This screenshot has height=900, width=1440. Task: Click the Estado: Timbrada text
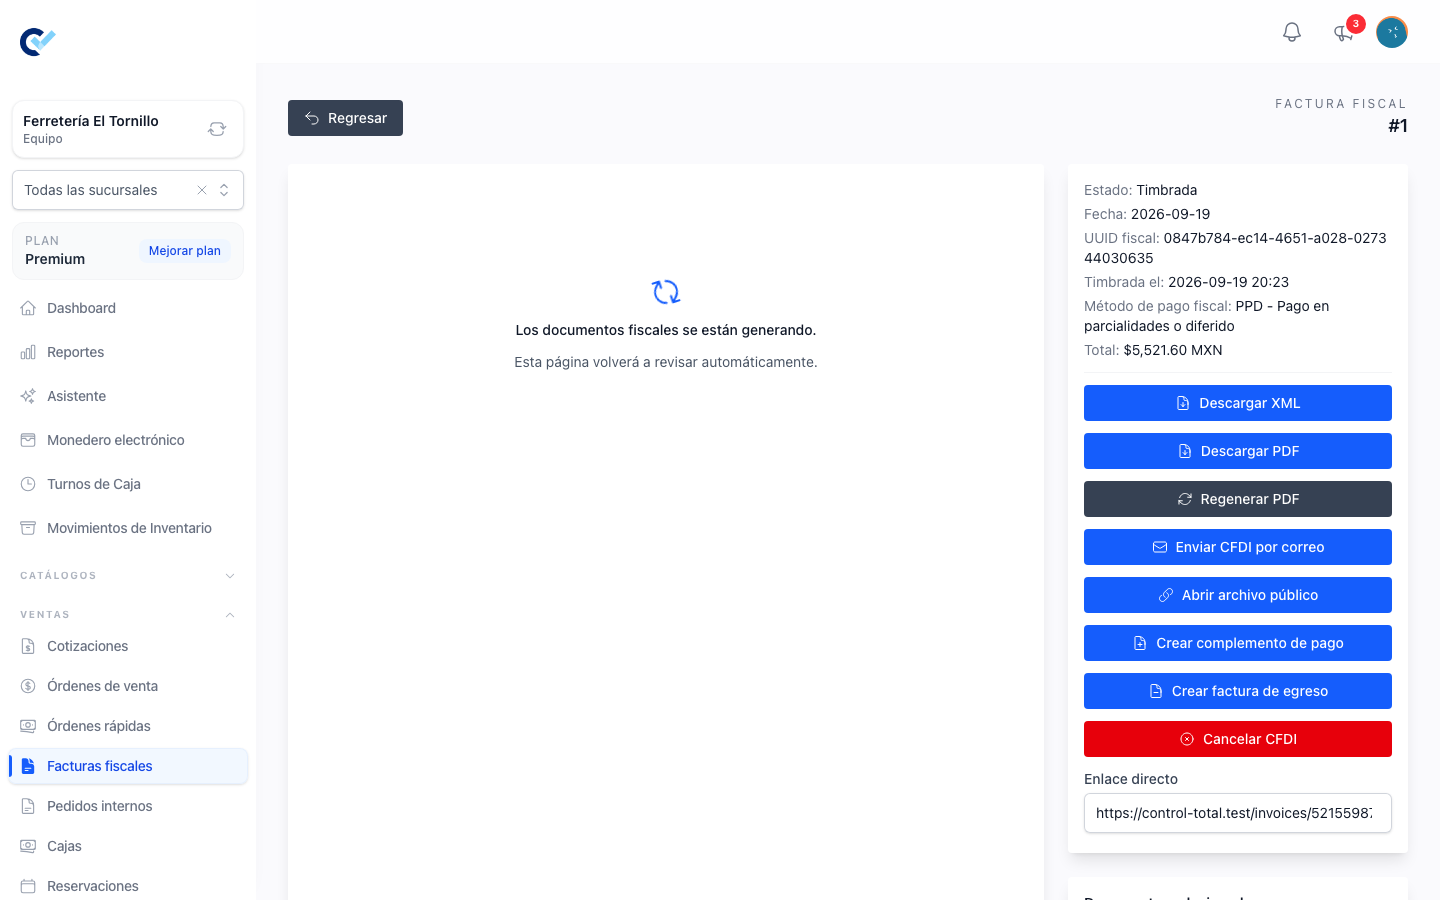click(1140, 190)
